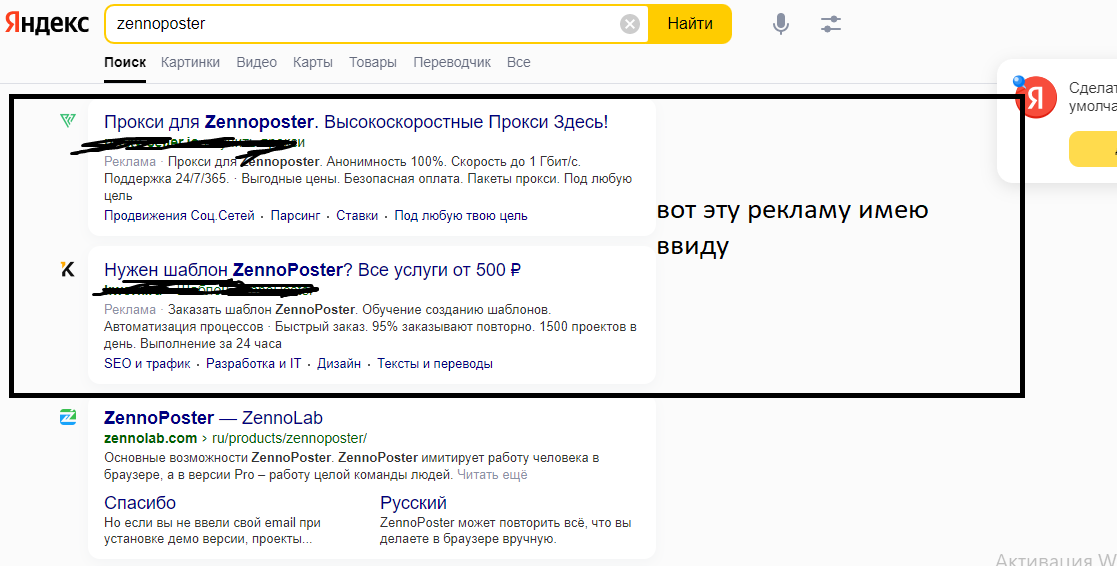Open the Все tab
Image resolution: width=1117 pixels, height=566 pixels.
(x=519, y=62)
